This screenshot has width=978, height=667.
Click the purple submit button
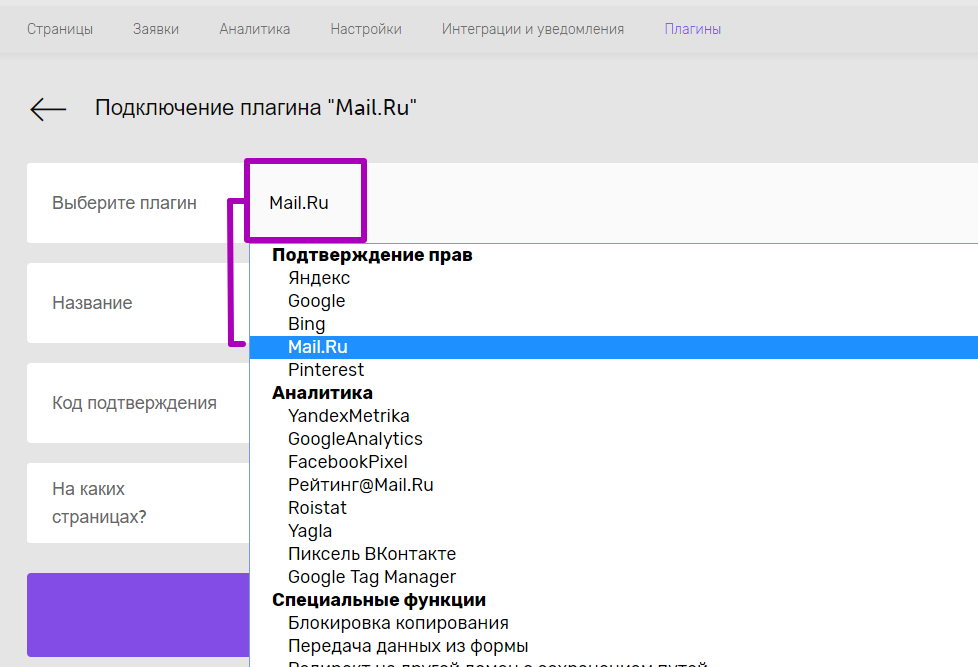tap(138, 615)
